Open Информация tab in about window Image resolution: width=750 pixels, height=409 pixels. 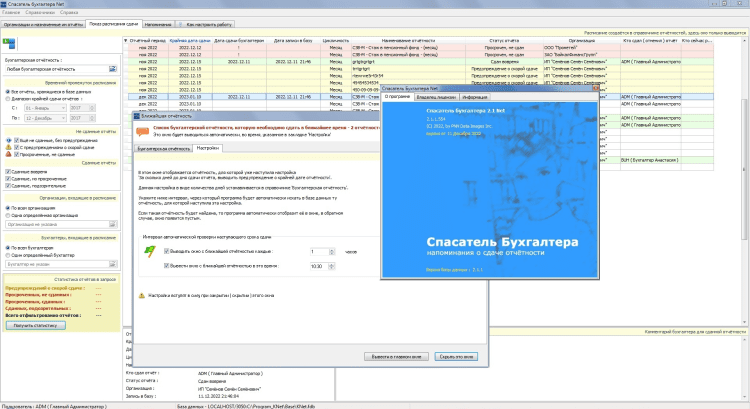pyautogui.click(x=474, y=97)
